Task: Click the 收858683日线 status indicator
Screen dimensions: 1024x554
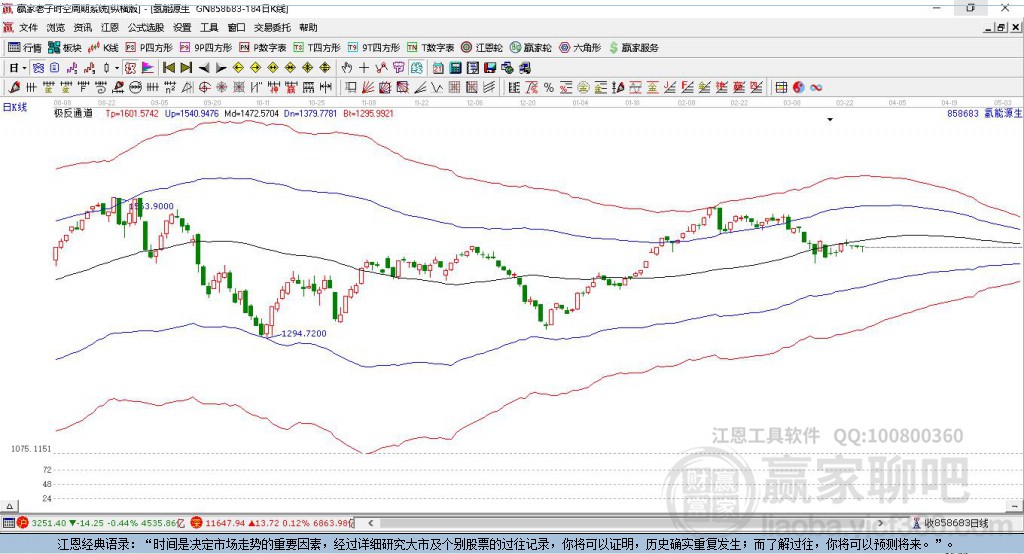Action: click(950, 523)
